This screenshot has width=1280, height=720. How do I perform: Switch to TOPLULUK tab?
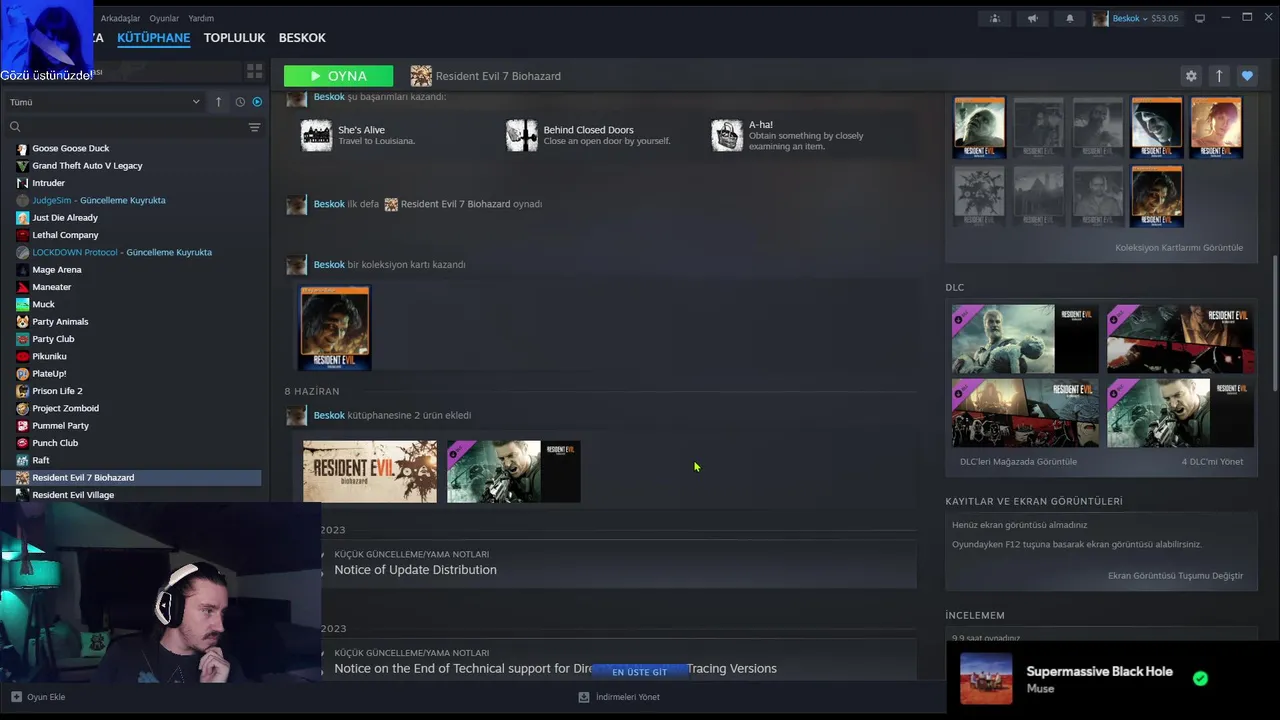234,38
